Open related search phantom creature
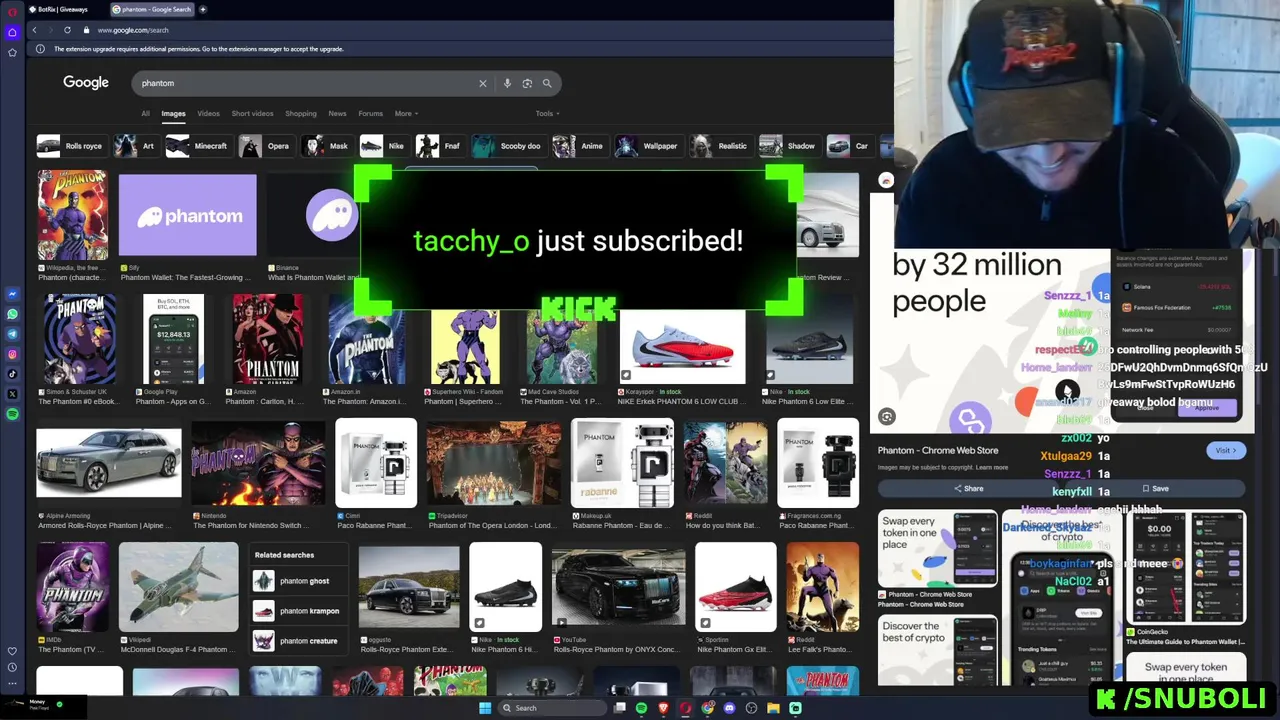1280x720 pixels. (x=298, y=641)
